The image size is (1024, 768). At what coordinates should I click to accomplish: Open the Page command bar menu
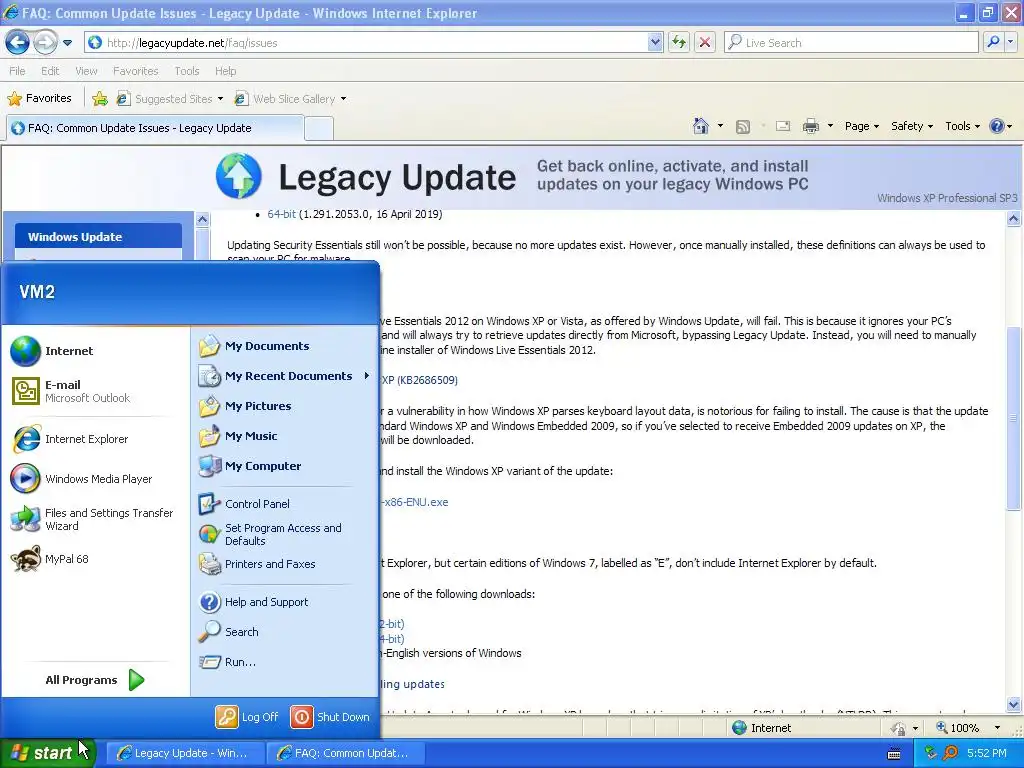pyautogui.click(x=861, y=126)
